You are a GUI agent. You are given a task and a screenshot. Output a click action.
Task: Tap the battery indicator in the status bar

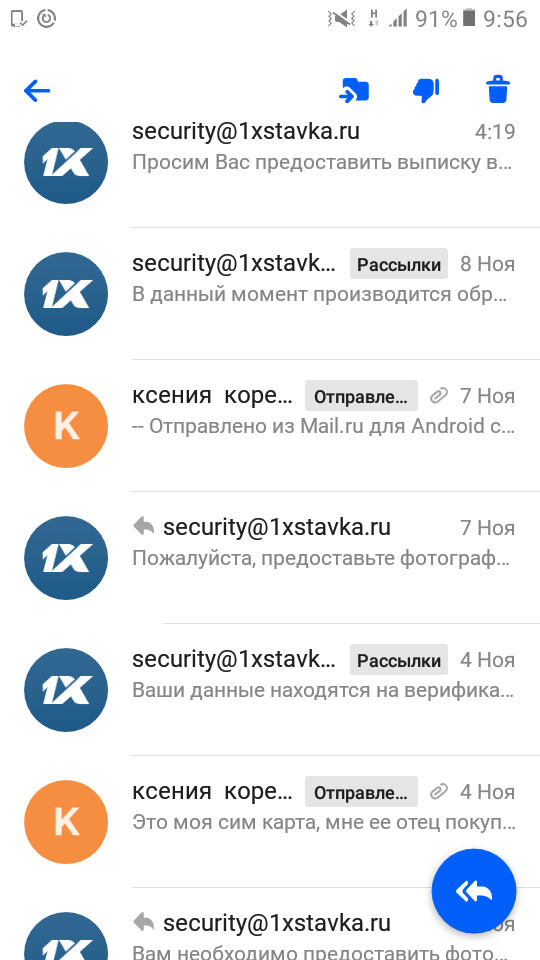click(469, 18)
